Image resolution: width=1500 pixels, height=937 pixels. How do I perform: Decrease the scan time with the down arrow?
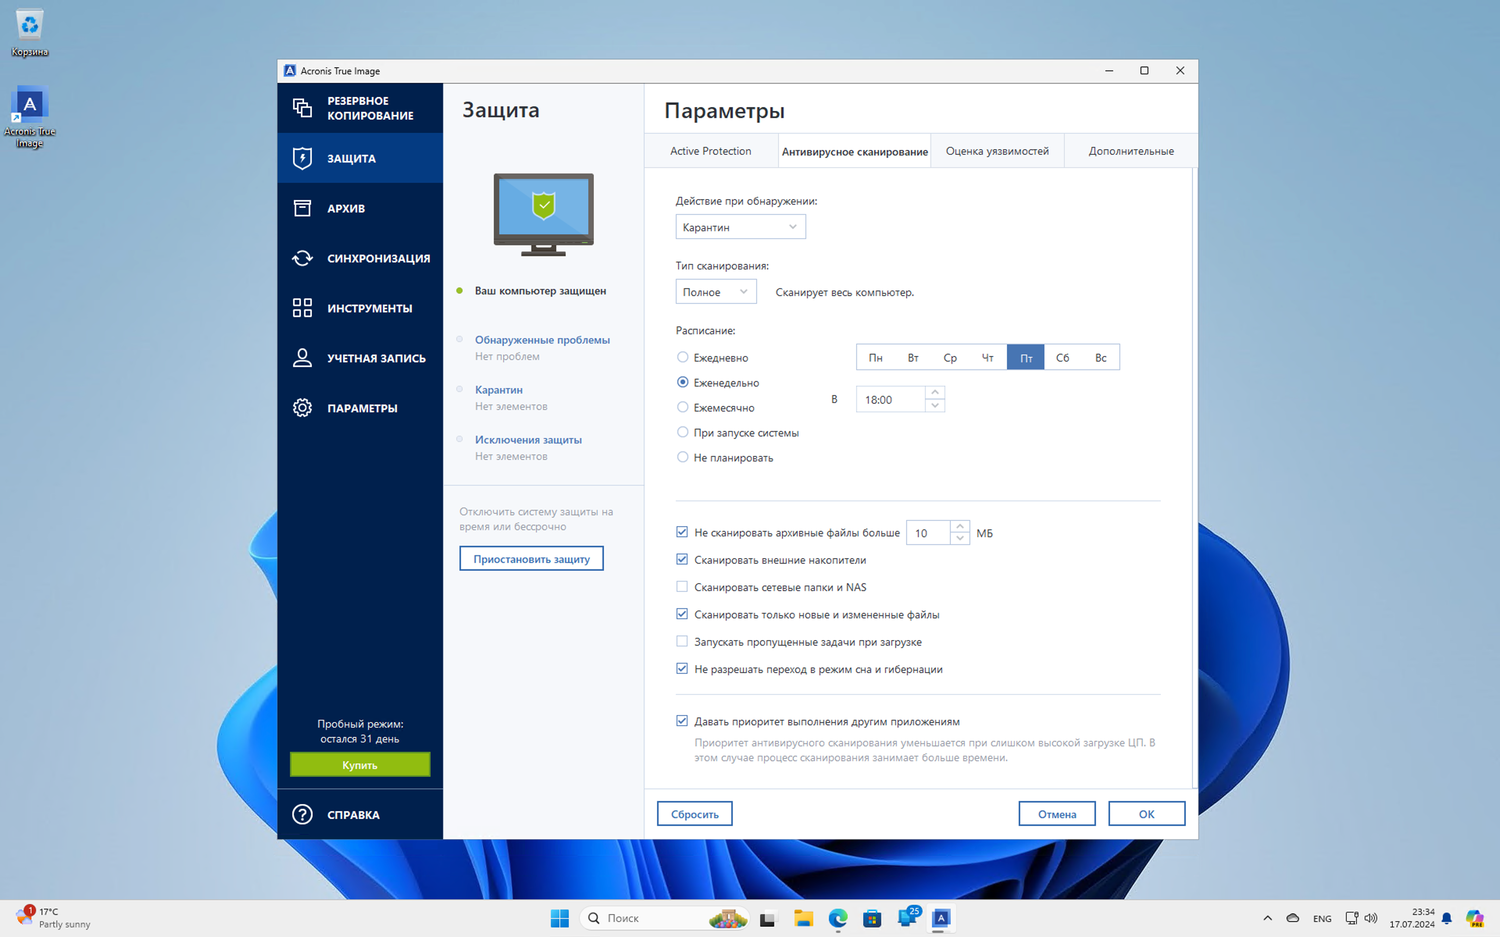[x=935, y=405]
